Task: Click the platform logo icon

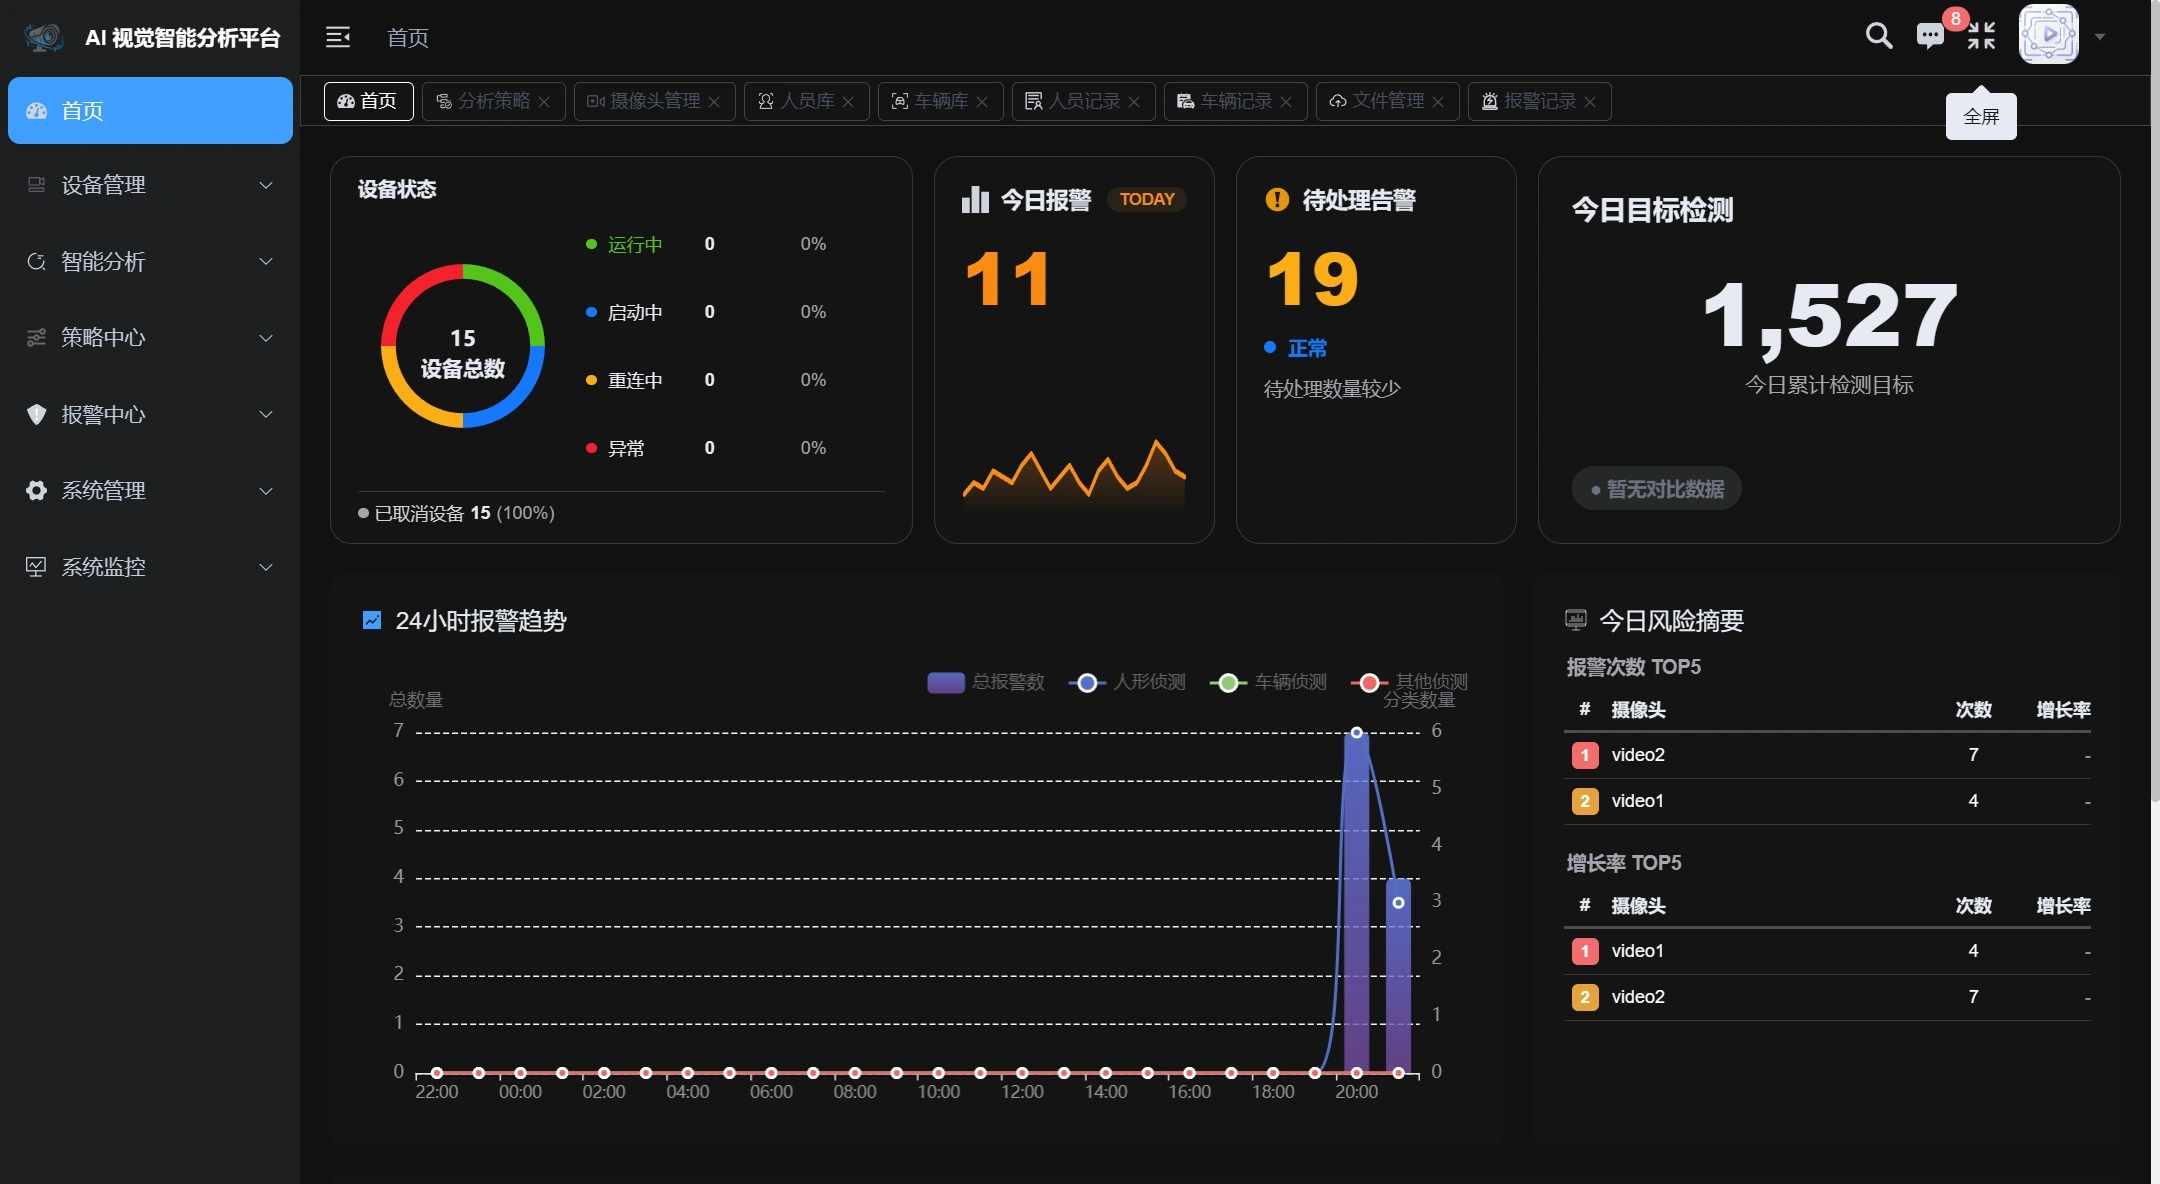Action: point(44,37)
